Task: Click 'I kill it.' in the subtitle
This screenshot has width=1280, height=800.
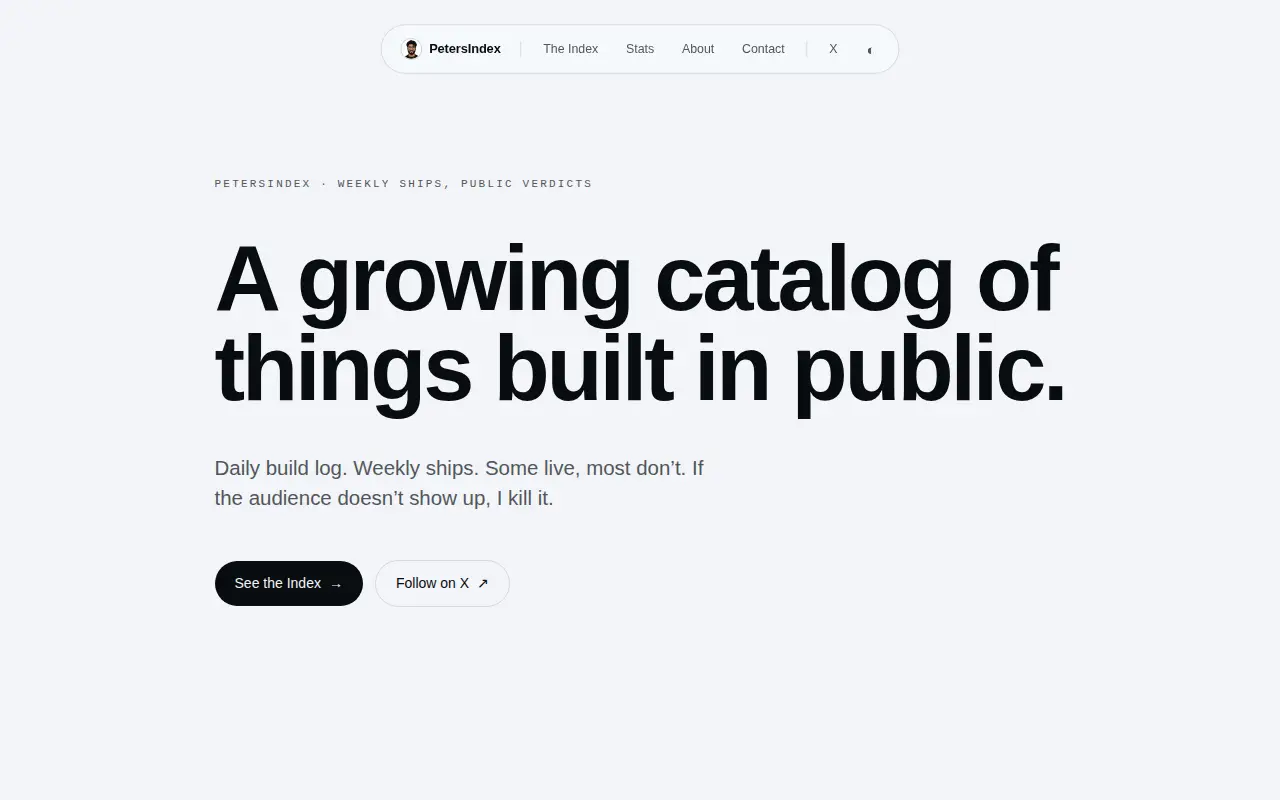Action: click(x=525, y=498)
